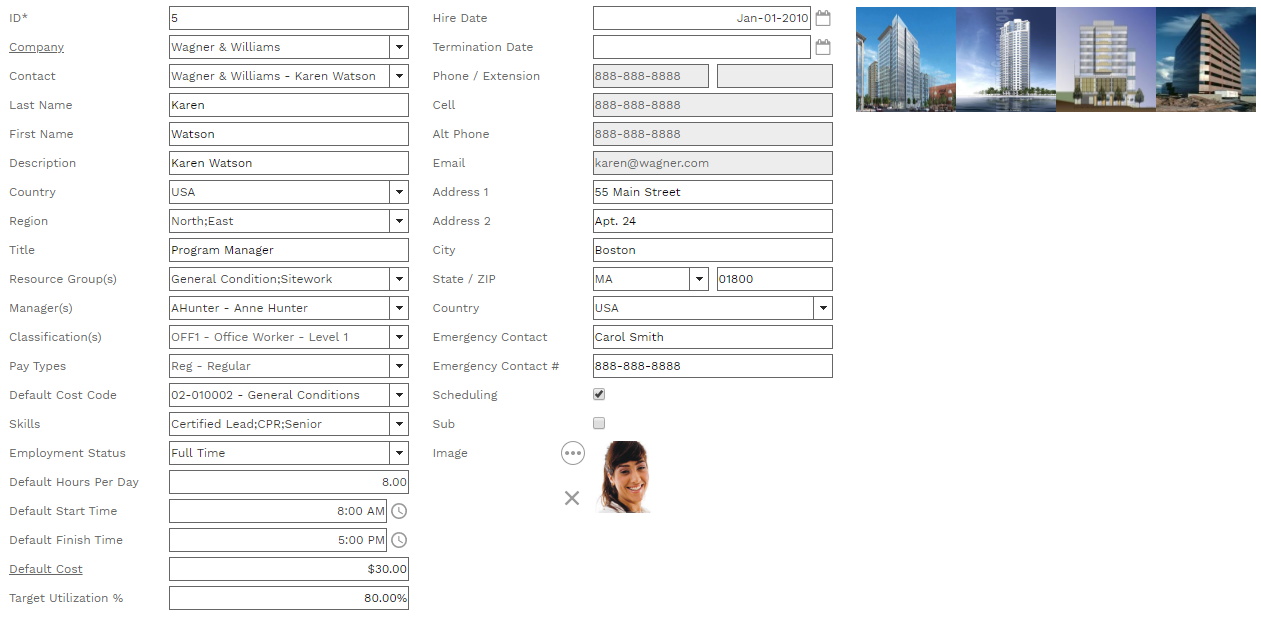Open the Resource Group(s) dropdown
1261x623 pixels.
point(399,279)
